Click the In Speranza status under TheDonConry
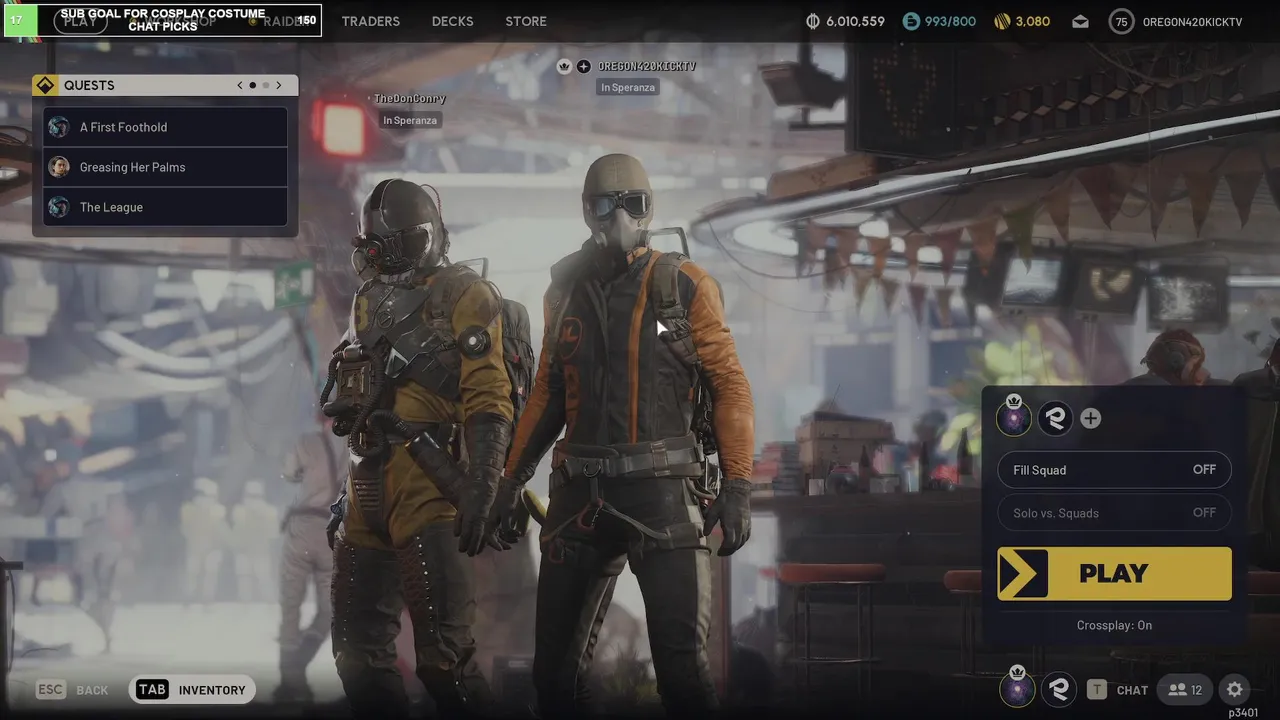 click(x=410, y=120)
